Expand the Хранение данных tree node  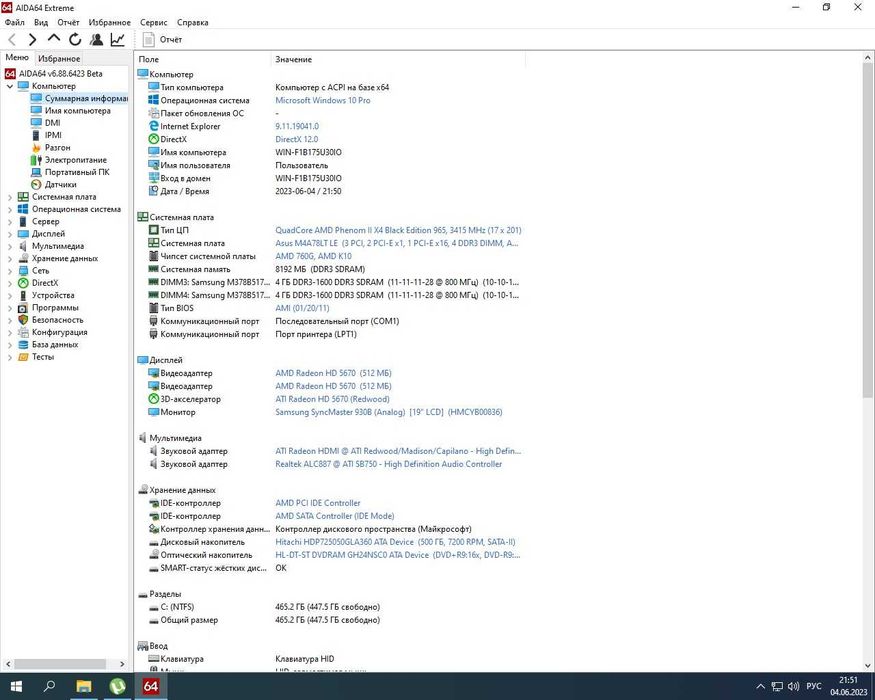pyautogui.click(x=9, y=258)
